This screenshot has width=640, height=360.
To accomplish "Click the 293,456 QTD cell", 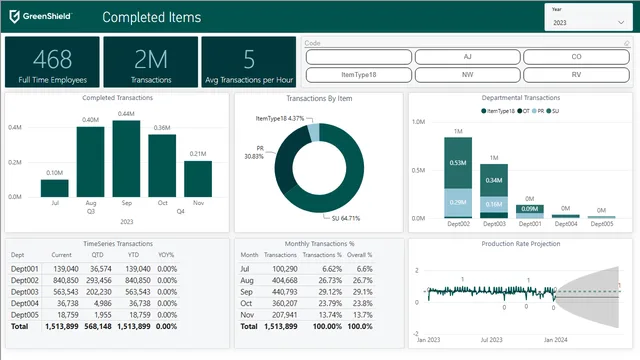I will click(x=99, y=280).
